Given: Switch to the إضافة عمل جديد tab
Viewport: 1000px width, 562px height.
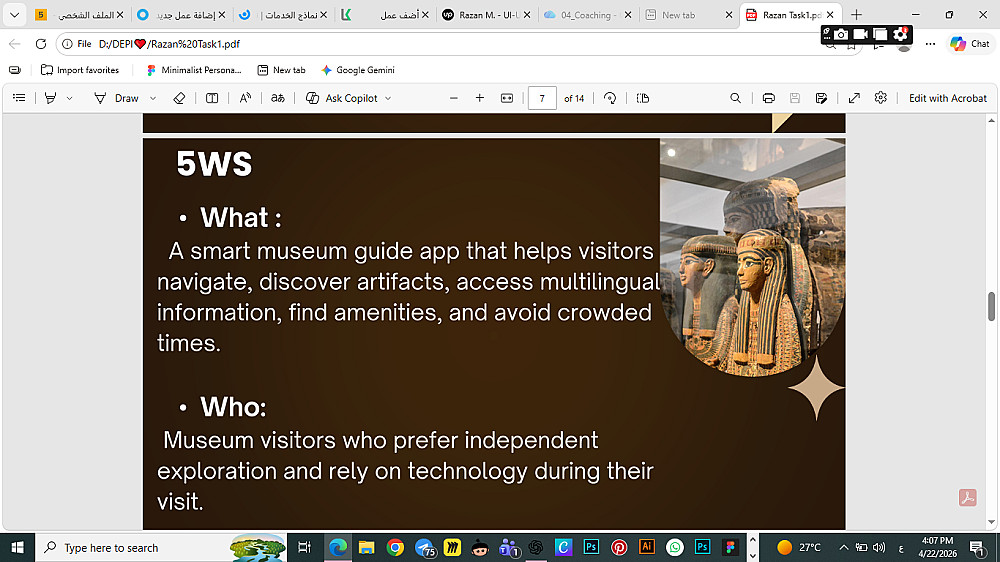Looking at the screenshot, I should [180, 15].
